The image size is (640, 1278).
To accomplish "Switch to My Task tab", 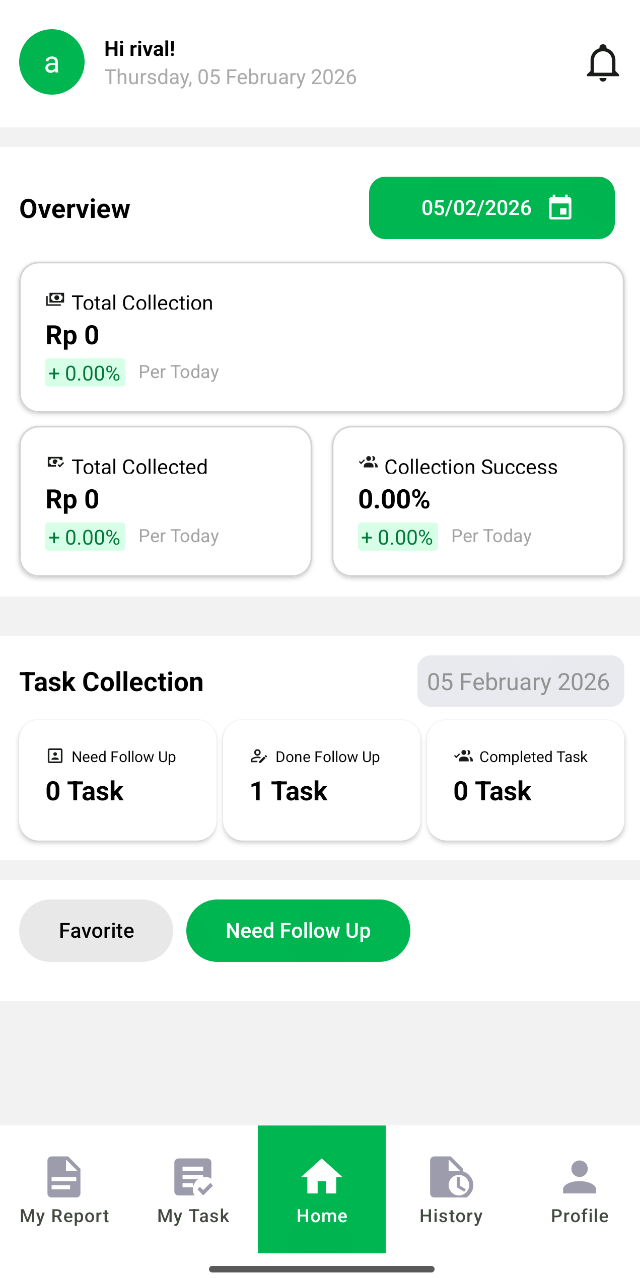I will [x=193, y=1190].
